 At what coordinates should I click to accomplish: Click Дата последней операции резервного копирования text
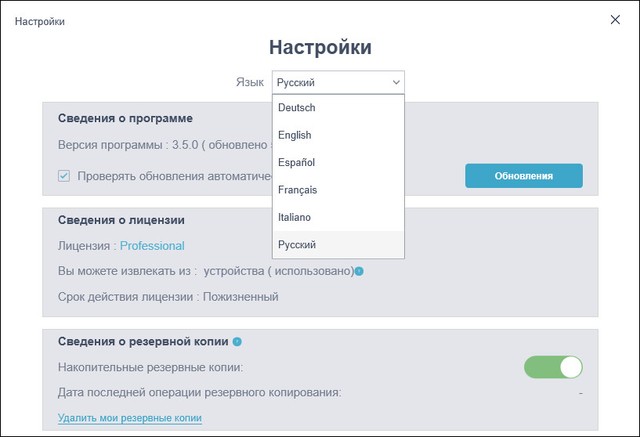pos(199,392)
